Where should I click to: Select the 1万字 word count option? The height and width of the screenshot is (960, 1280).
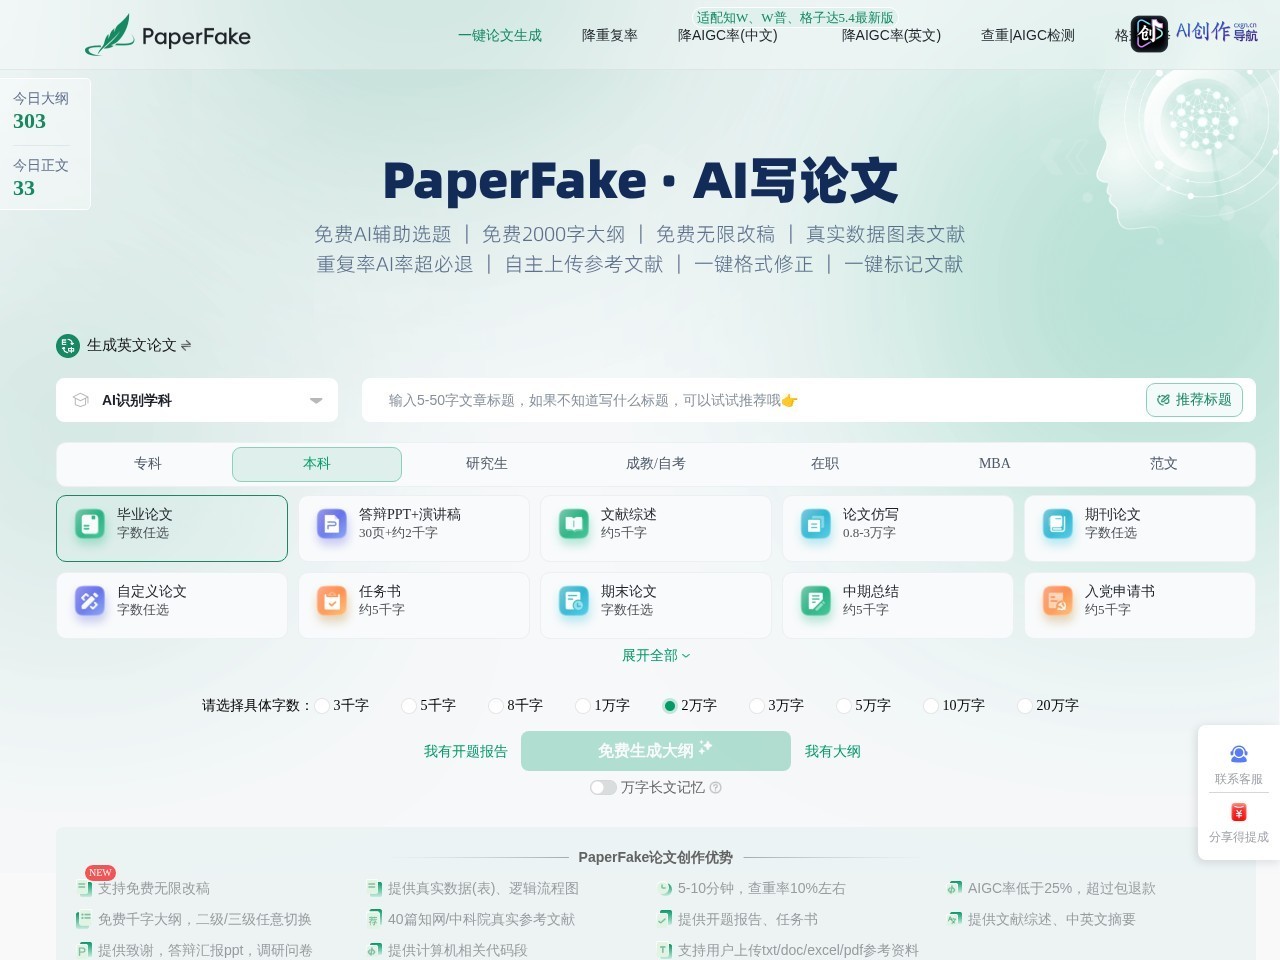pos(603,705)
